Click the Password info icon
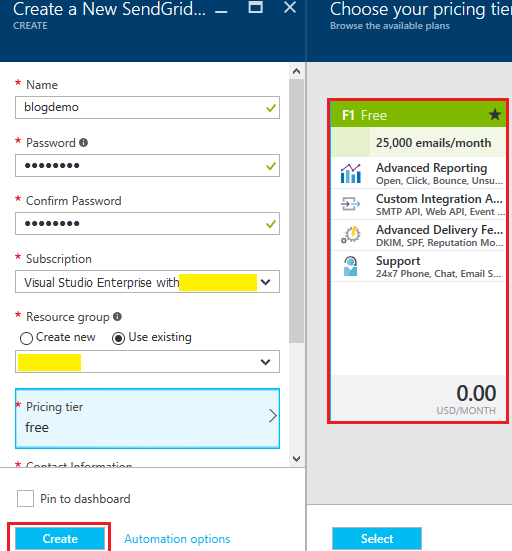The width and height of the screenshot is (512, 551). [x=83, y=143]
